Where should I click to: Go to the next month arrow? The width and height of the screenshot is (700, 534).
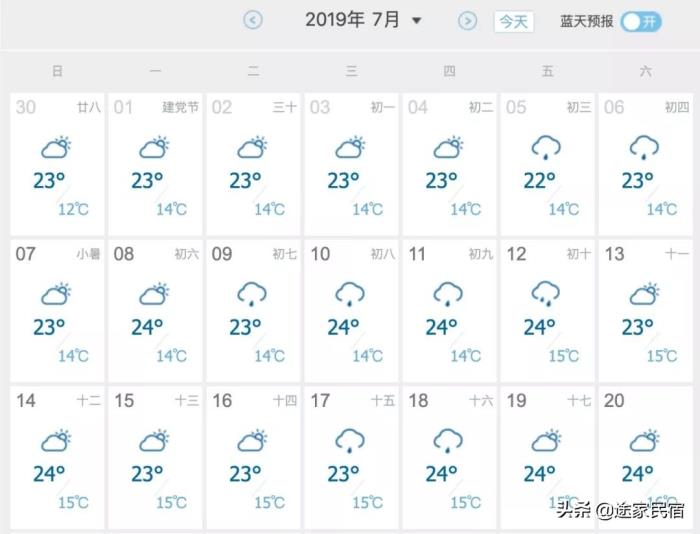(467, 20)
